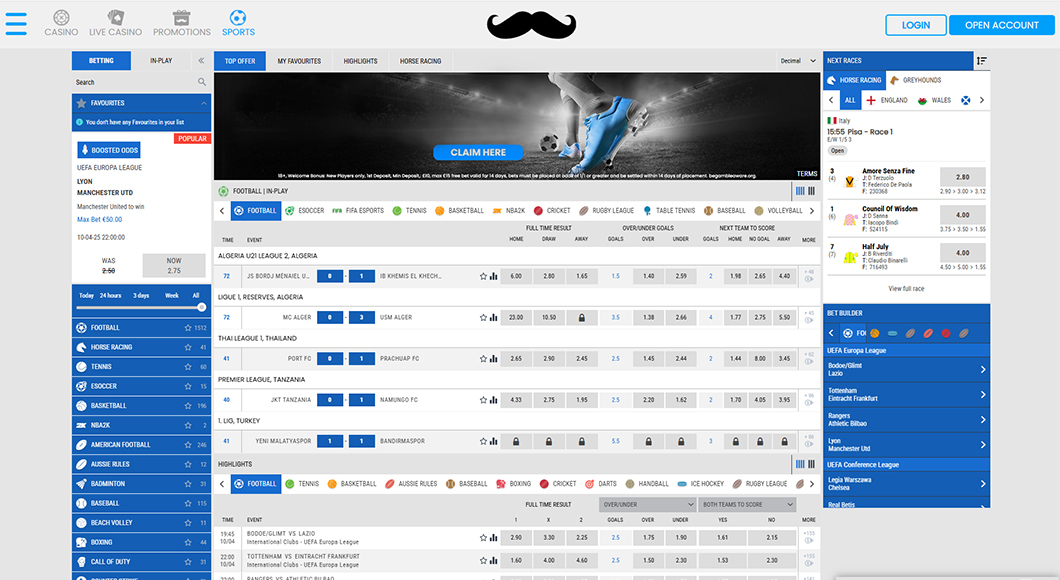Favourite Tennis in sidebar list
The height and width of the screenshot is (580, 1060).
(x=188, y=367)
